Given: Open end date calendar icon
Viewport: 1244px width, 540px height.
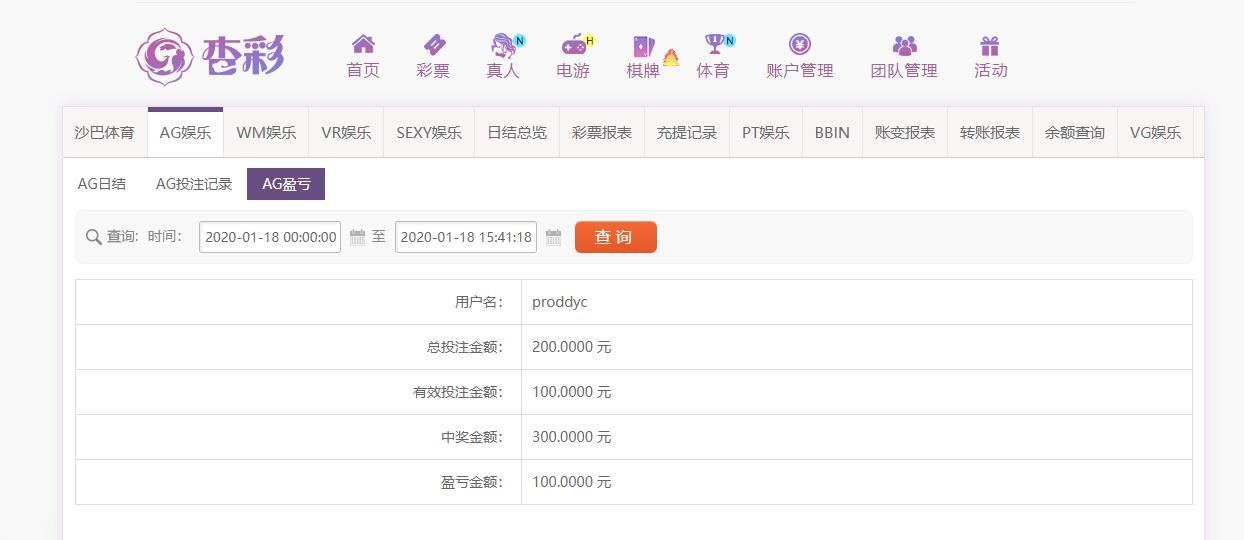Looking at the screenshot, I should pyautogui.click(x=553, y=238).
